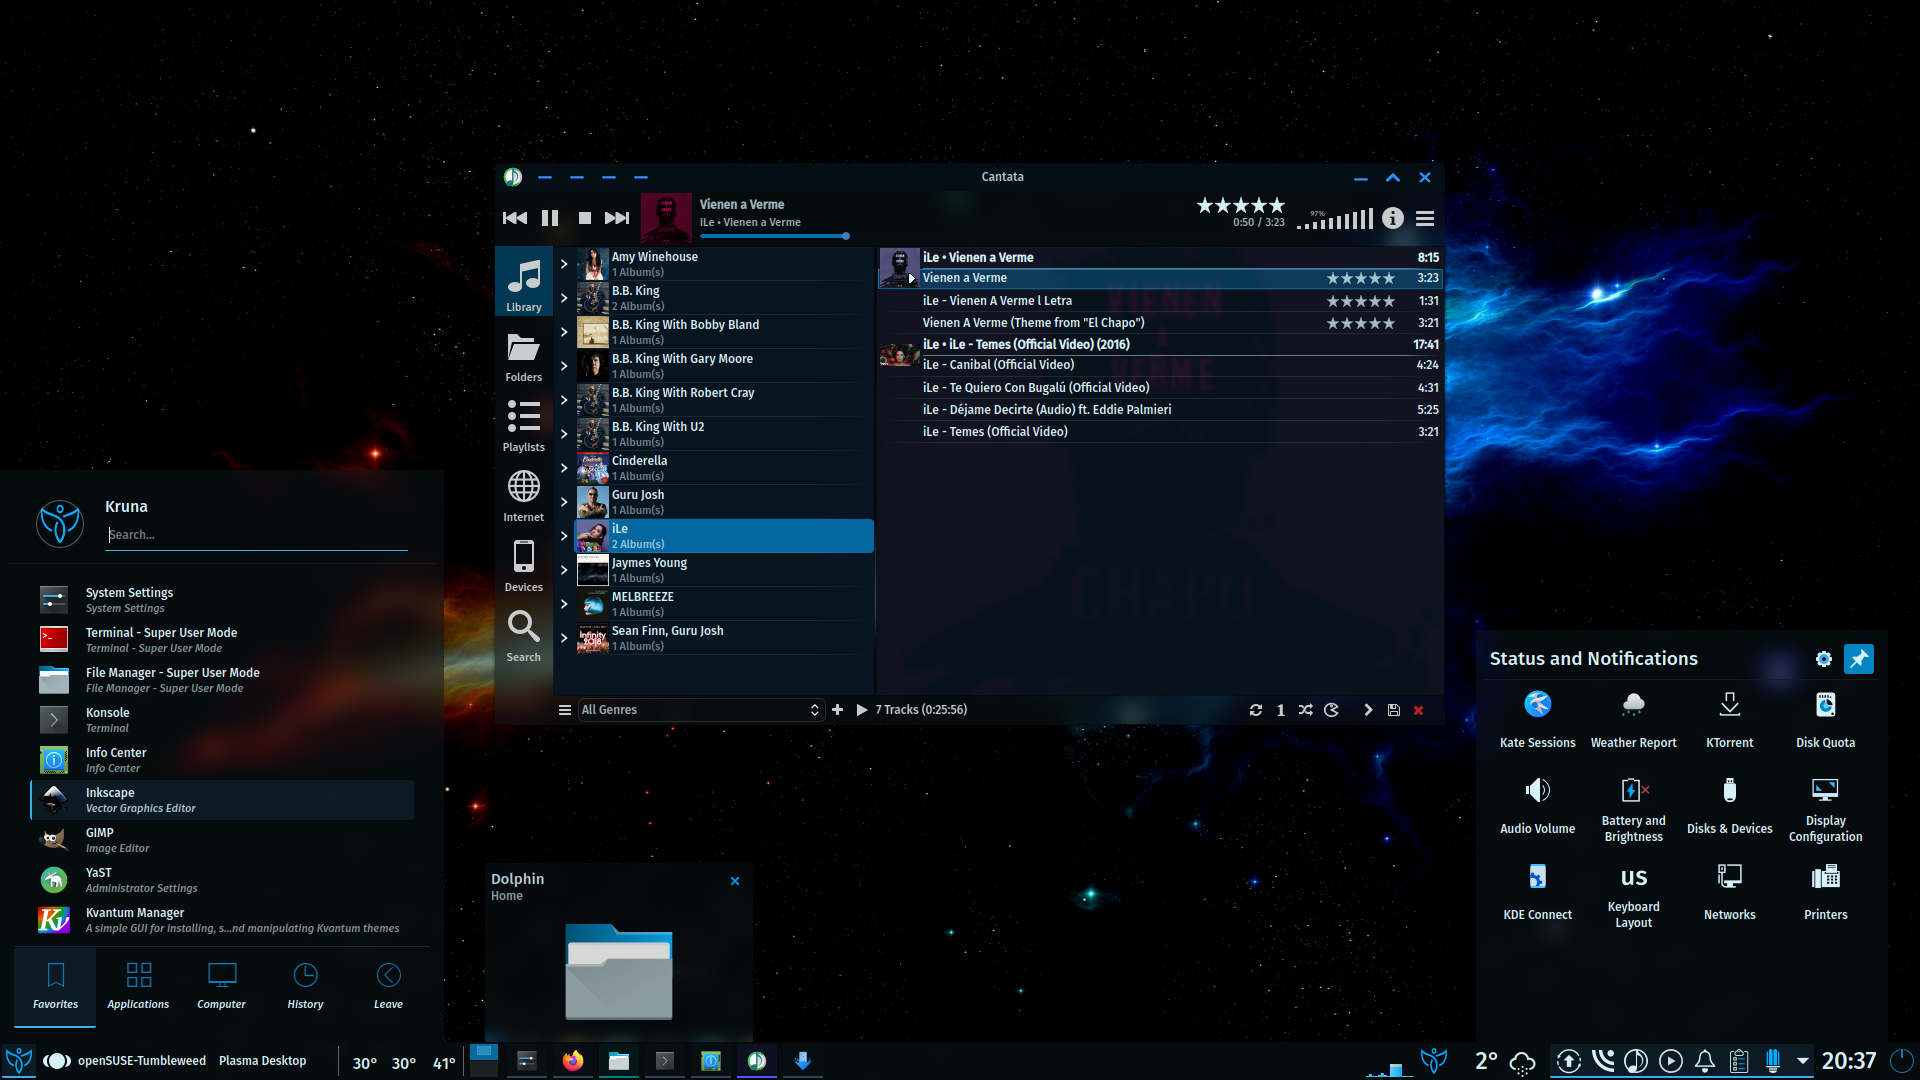The image size is (1920, 1080).
Task: Click Dolphin Home folder thumbnail
Action: point(619,972)
